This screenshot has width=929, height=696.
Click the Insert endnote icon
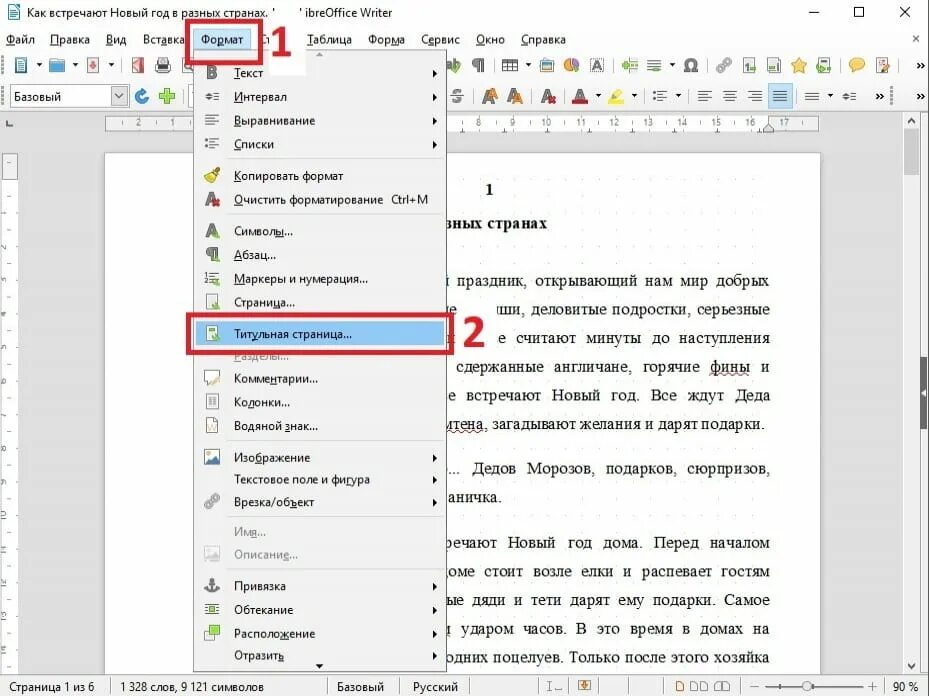click(773, 65)
